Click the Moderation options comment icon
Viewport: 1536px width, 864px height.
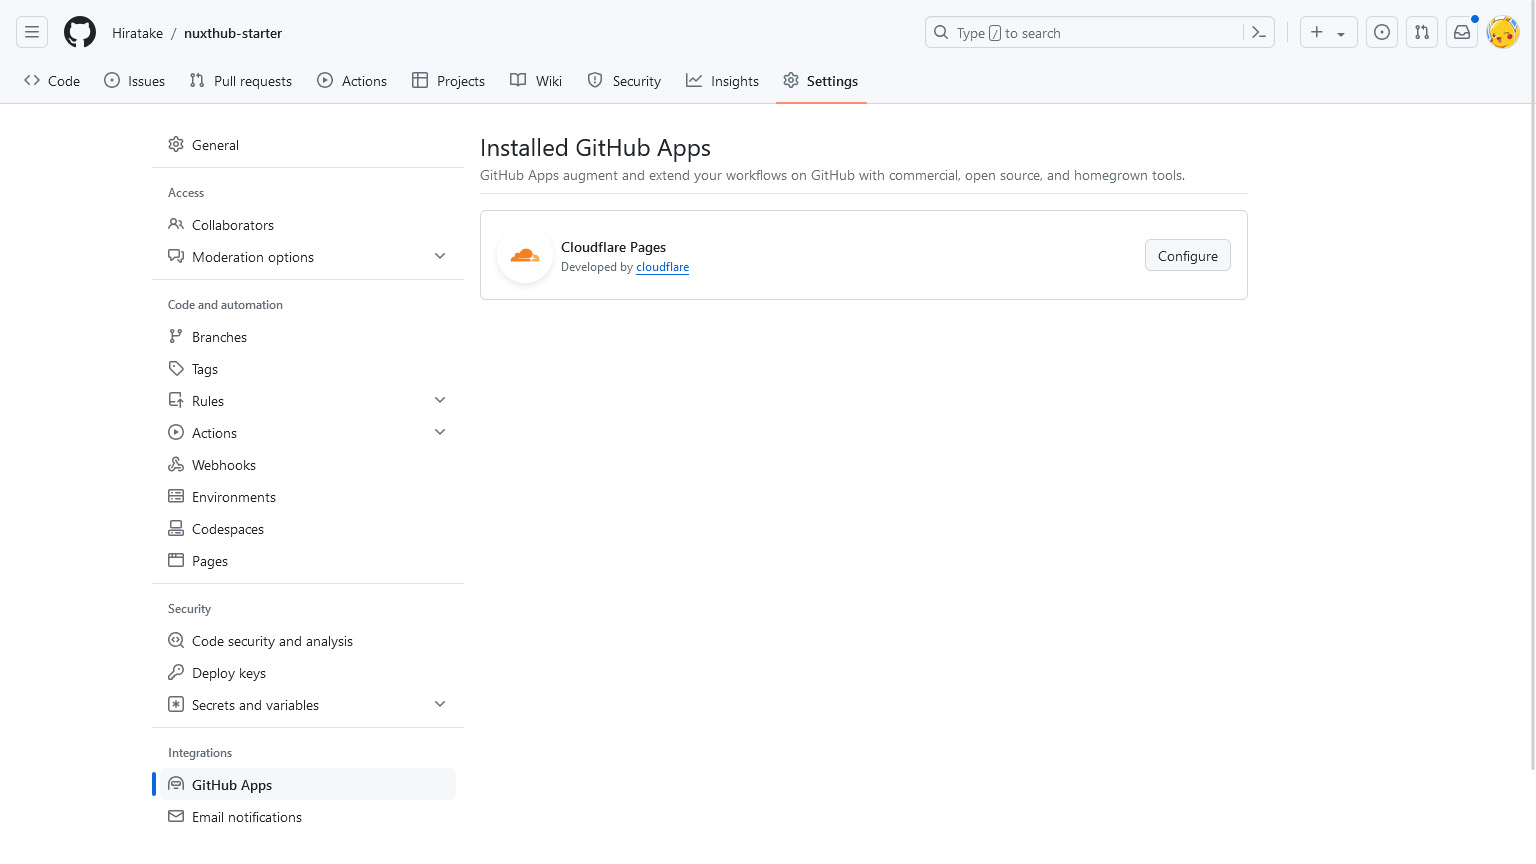coord(176,256)
